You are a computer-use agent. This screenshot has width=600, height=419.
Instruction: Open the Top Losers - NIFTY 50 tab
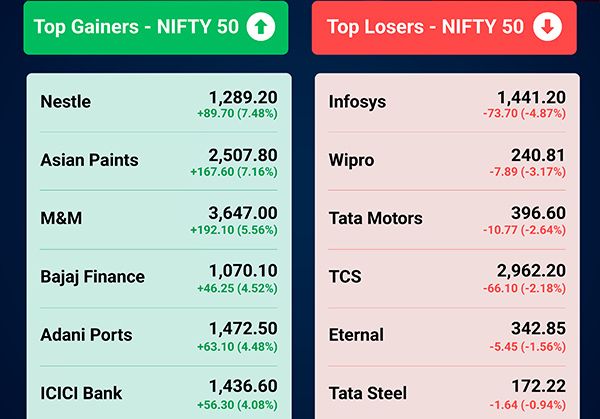pyautogui.click(x=425, y=27)
